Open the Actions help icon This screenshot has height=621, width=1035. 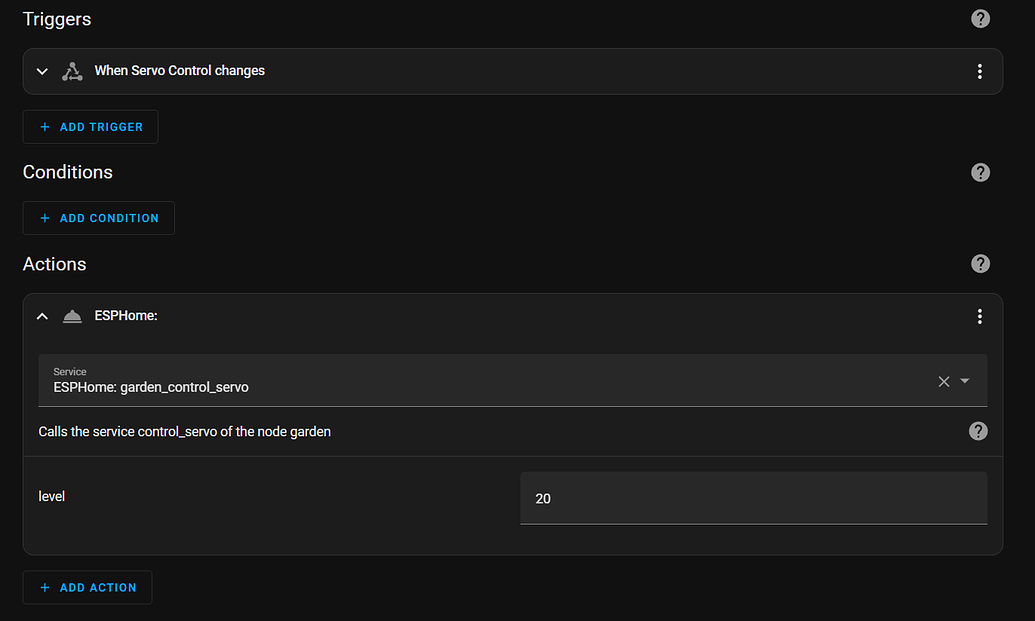pos(980,263)
